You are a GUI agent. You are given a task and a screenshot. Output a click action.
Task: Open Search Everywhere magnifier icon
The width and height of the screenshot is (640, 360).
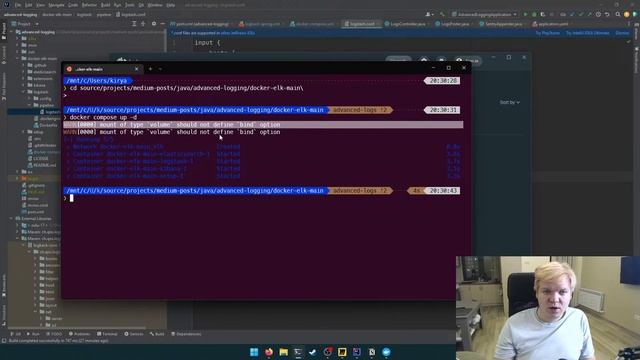(618, 14)
